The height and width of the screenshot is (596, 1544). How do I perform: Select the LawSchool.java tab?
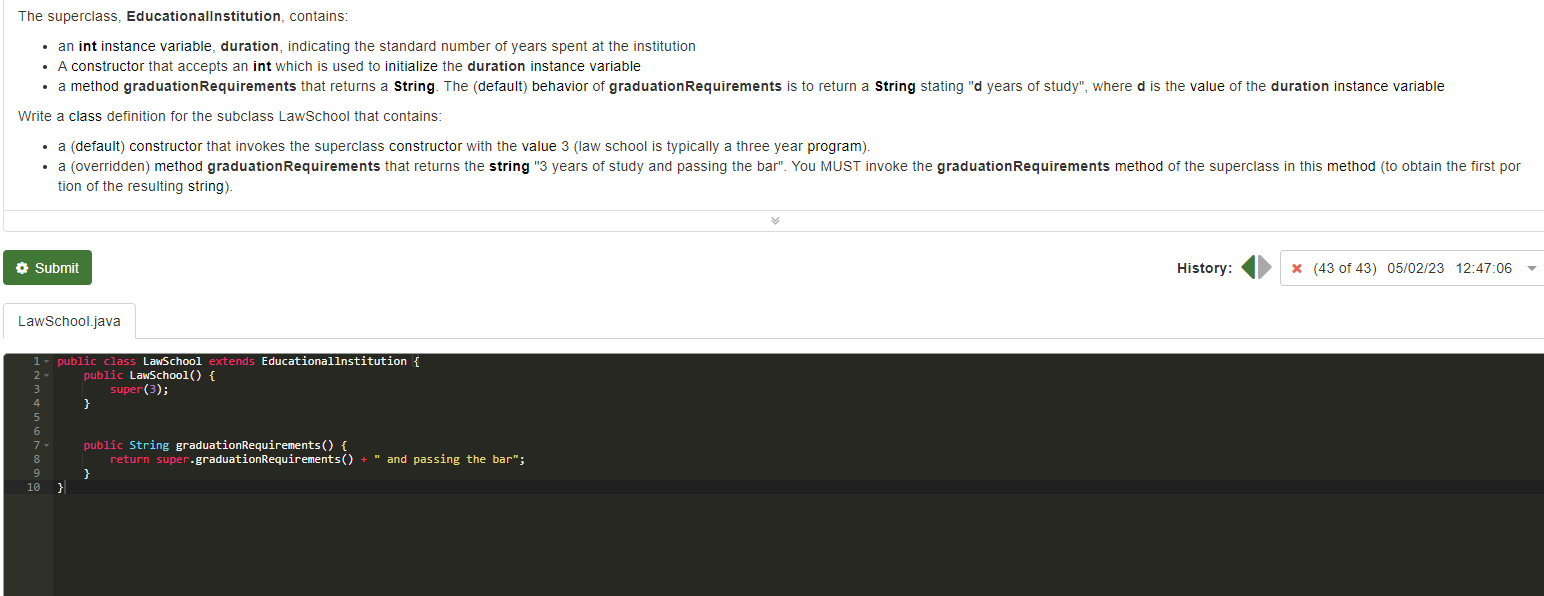[67, 320]
